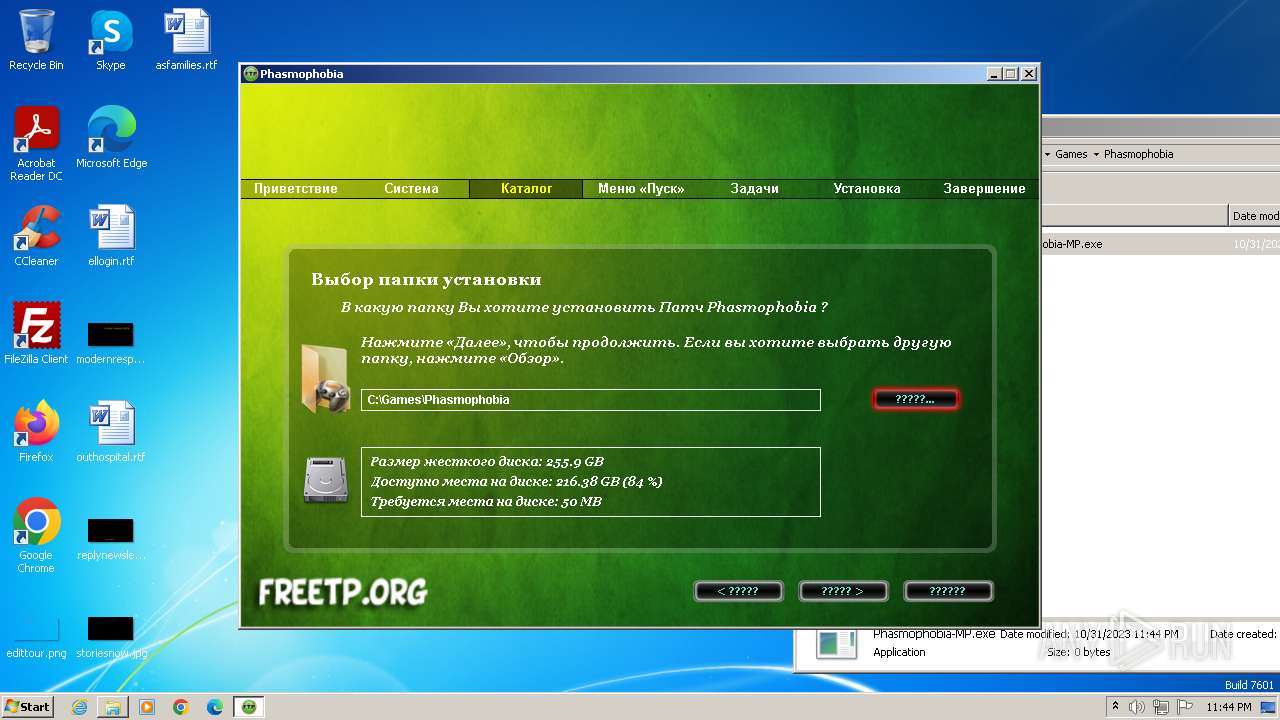Edit the C:\Games\Phasmophobia install path field

click(591, 400)
